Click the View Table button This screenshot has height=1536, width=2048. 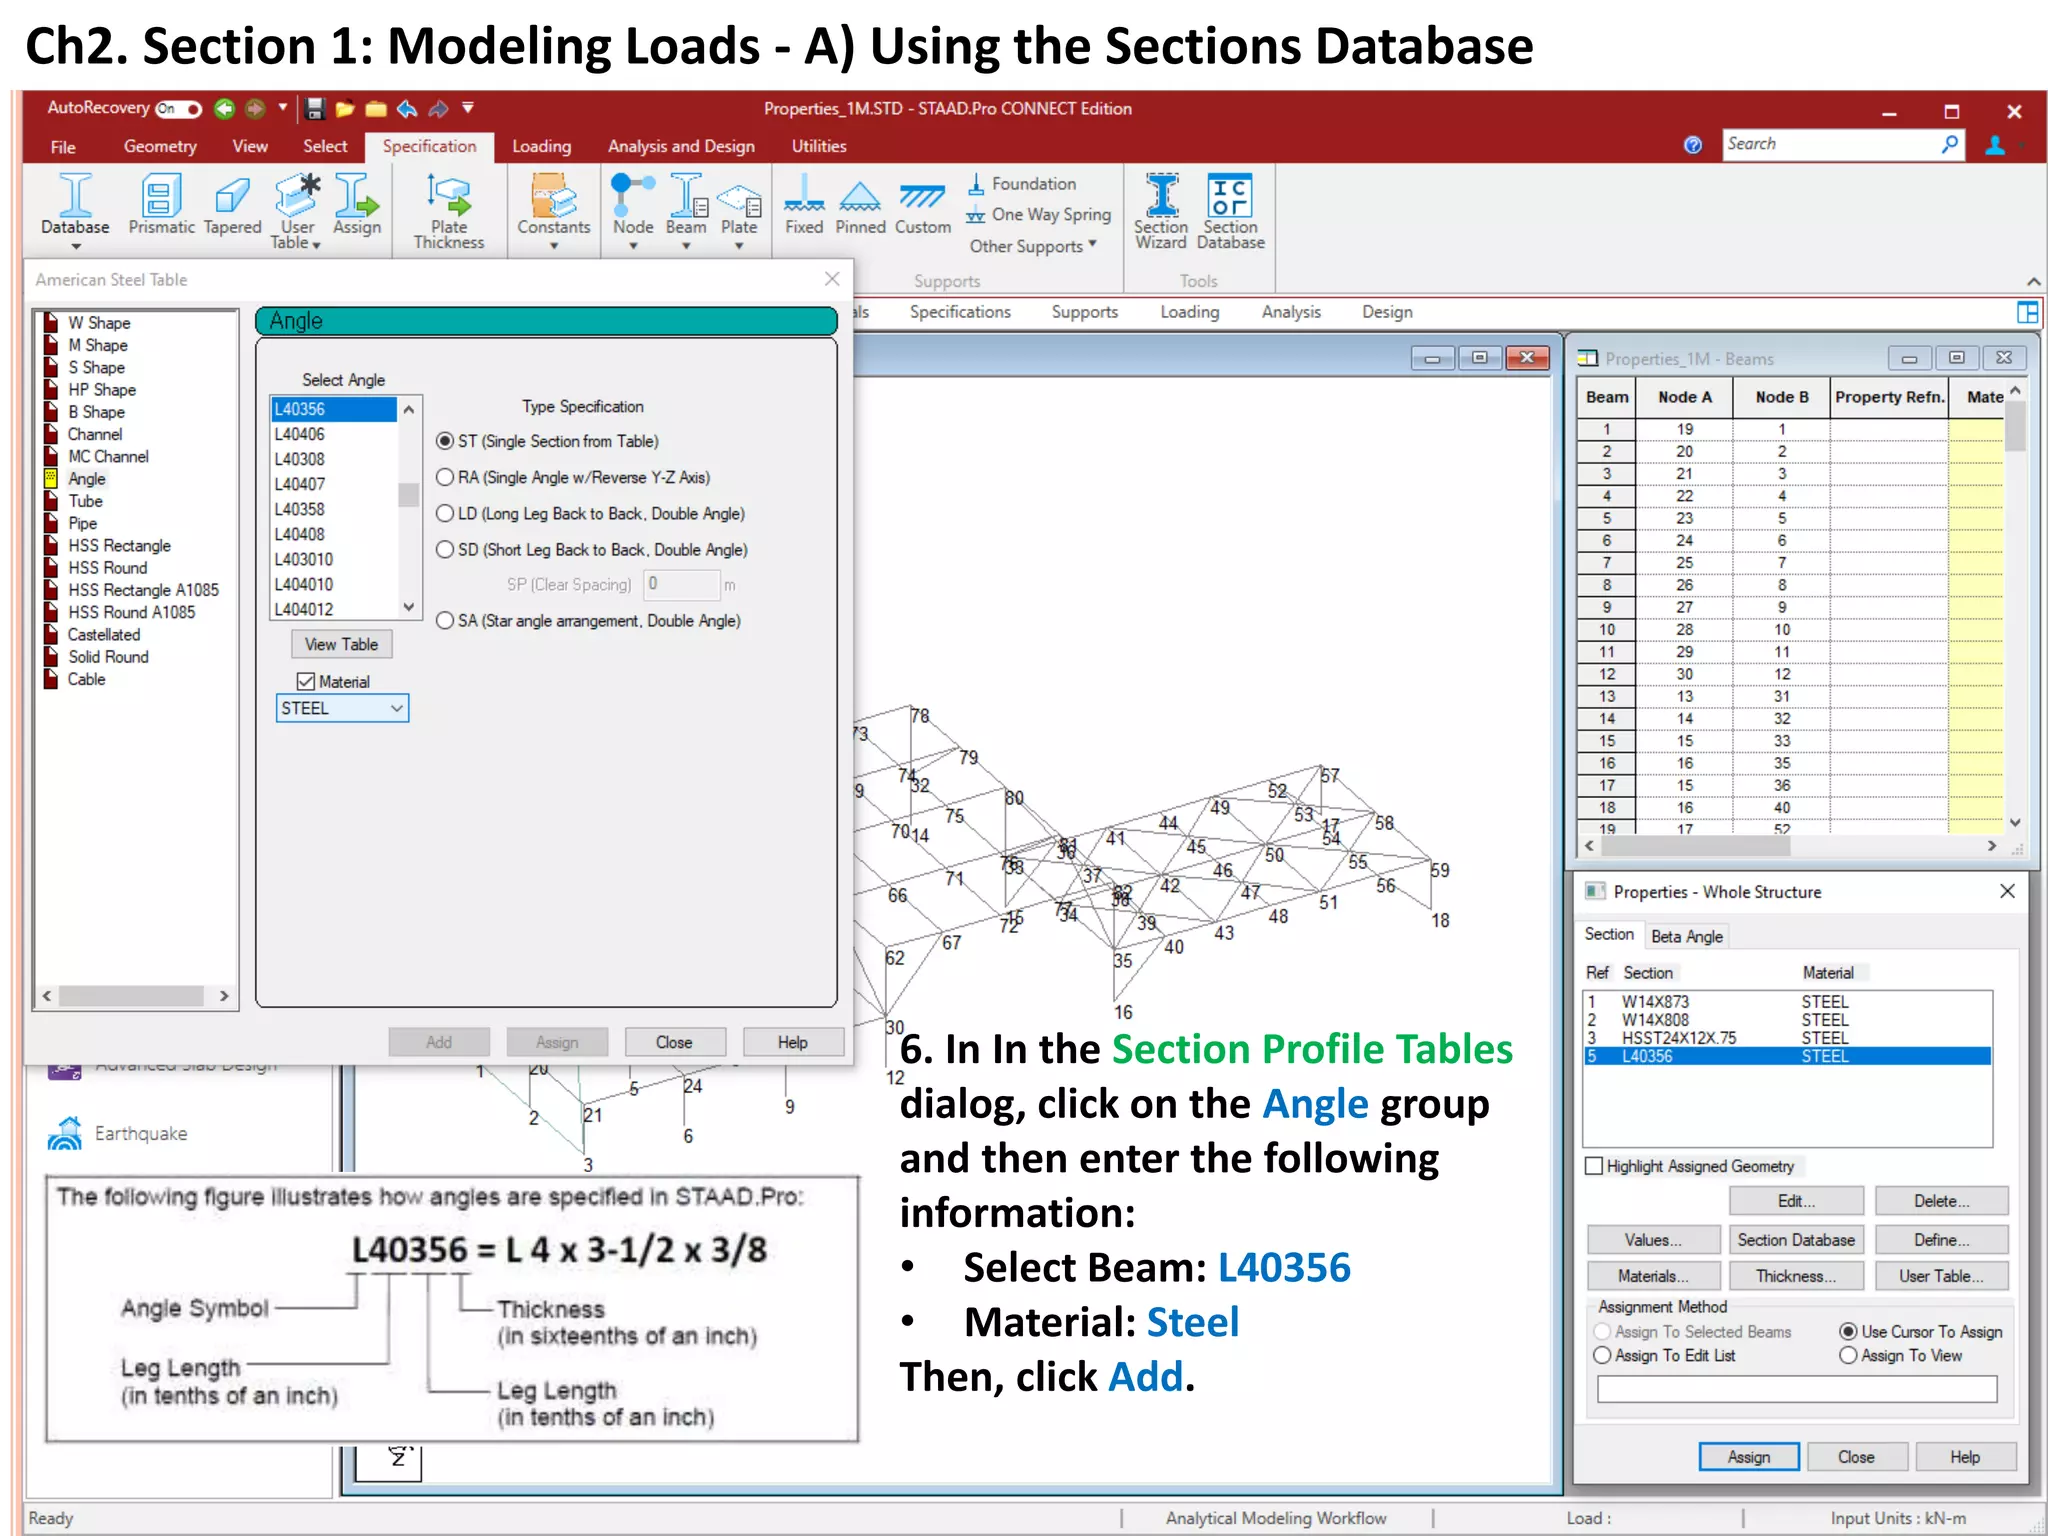pos(341,645)
